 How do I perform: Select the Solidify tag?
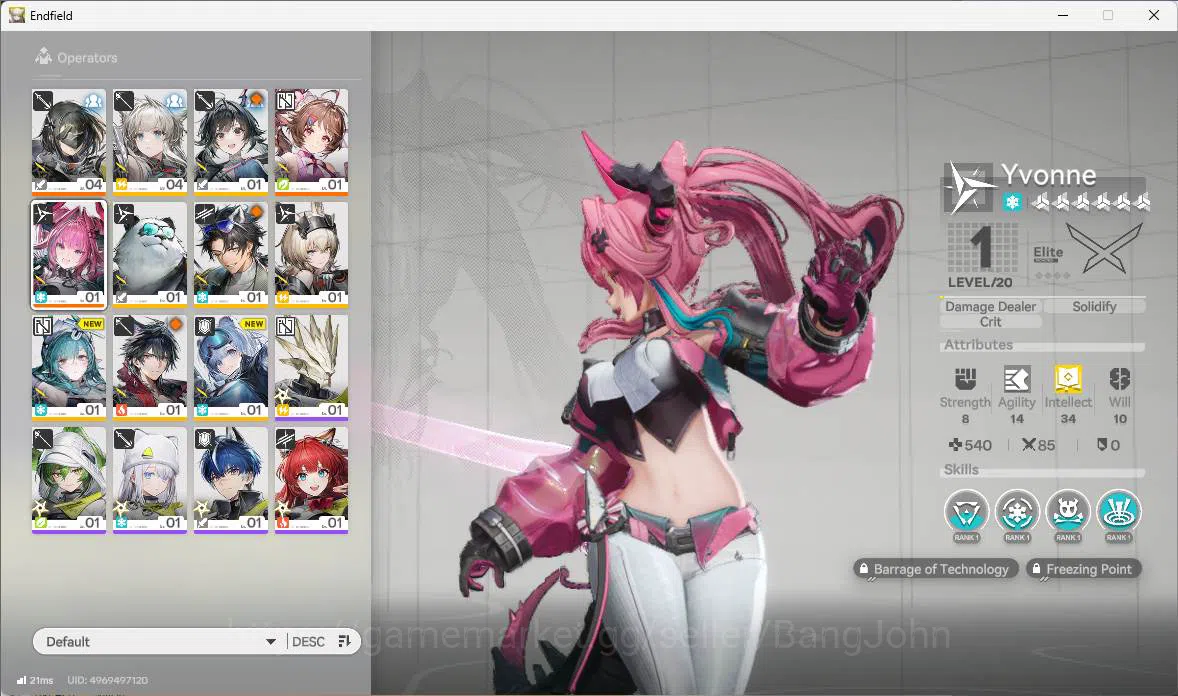pyautogui.click(x=1094, y=306)
